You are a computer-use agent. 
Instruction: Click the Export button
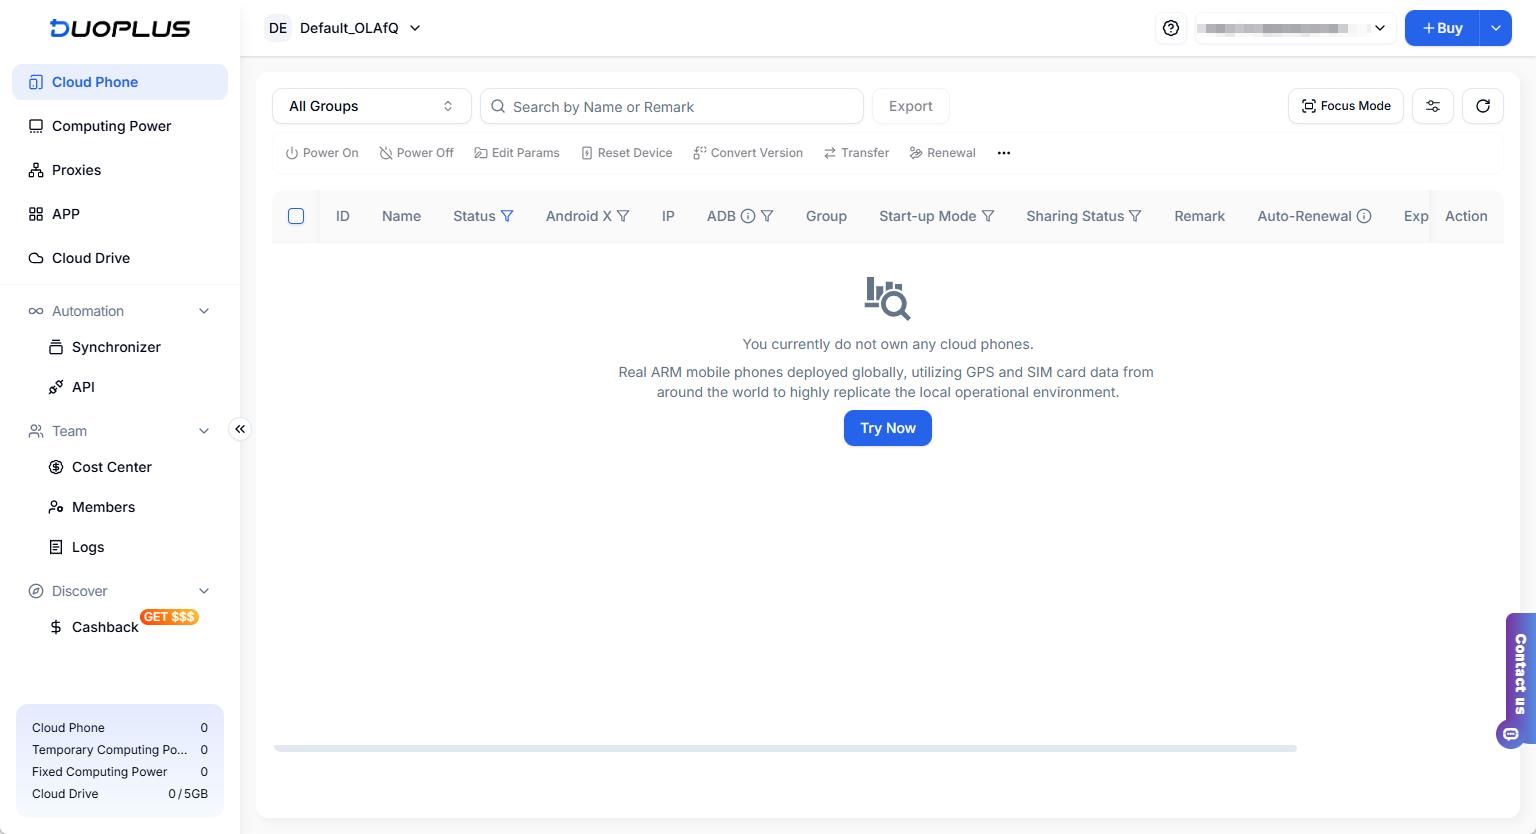(910, 105)
